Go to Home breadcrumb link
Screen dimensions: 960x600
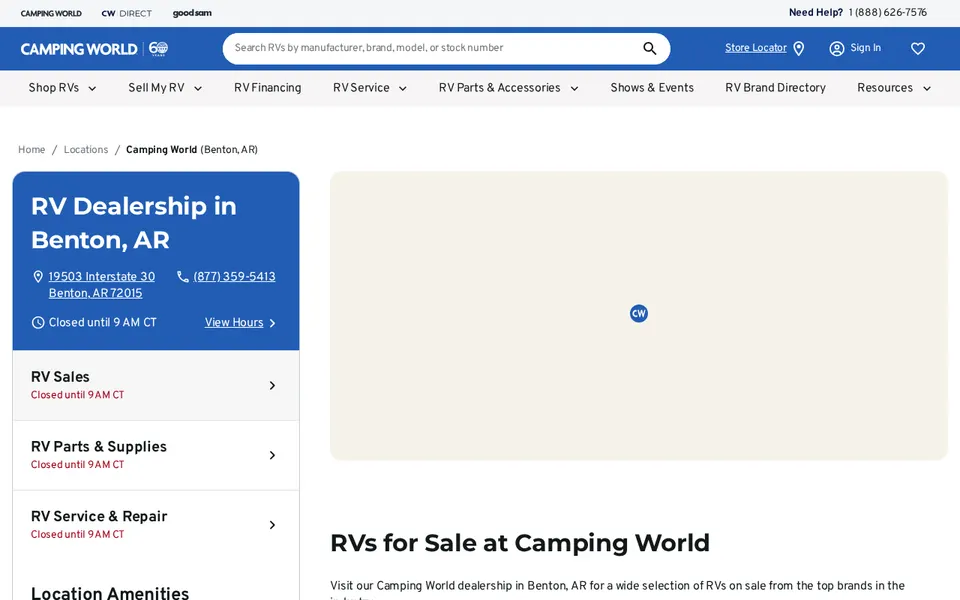(31, 150)
